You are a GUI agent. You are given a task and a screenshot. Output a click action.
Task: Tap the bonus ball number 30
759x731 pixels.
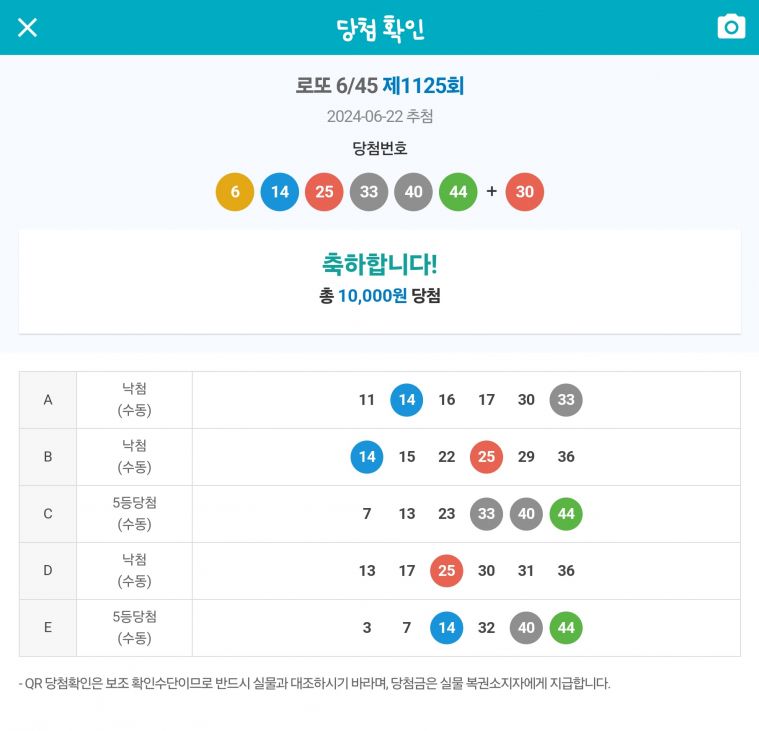point(525,192)
